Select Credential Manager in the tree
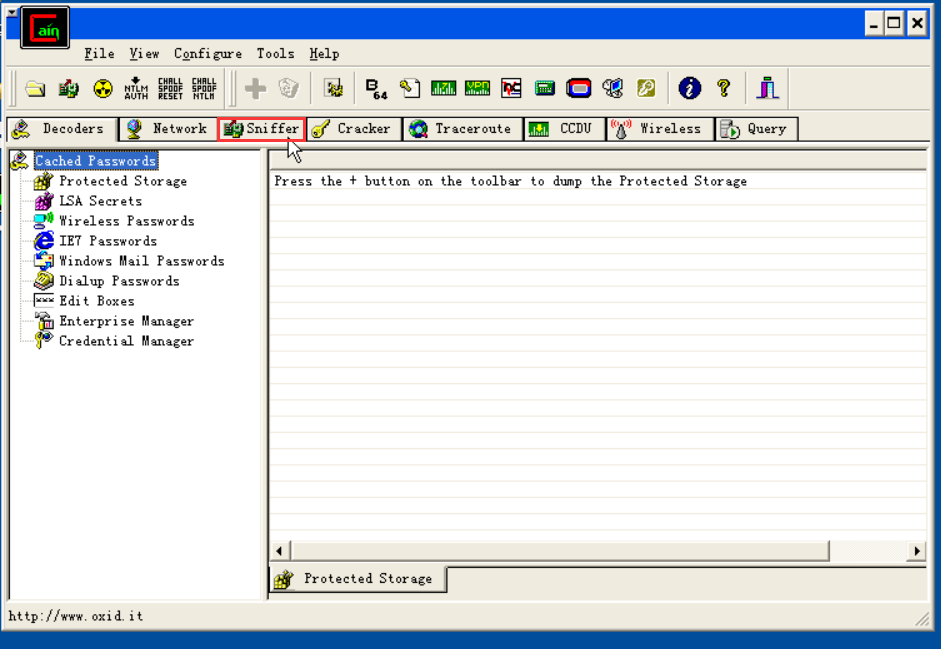This screenshot has height=649, width=941. [126, 341]
